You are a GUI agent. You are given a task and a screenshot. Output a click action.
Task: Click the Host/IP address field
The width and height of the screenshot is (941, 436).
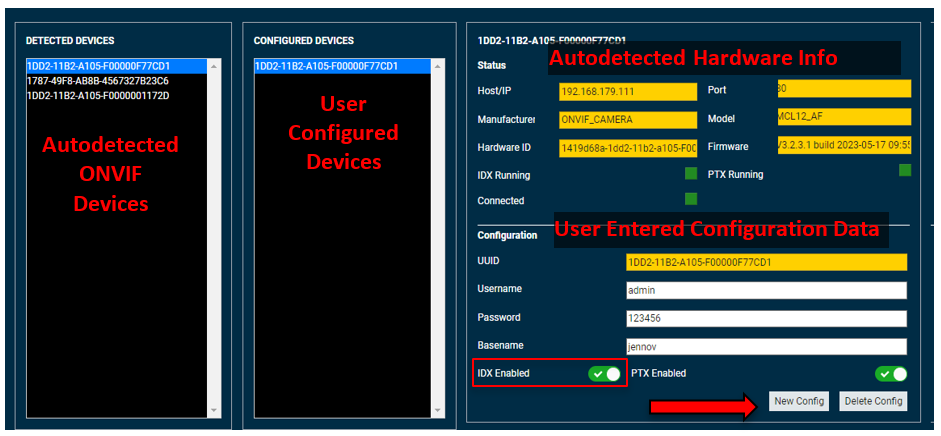click(x=628, y=91)
